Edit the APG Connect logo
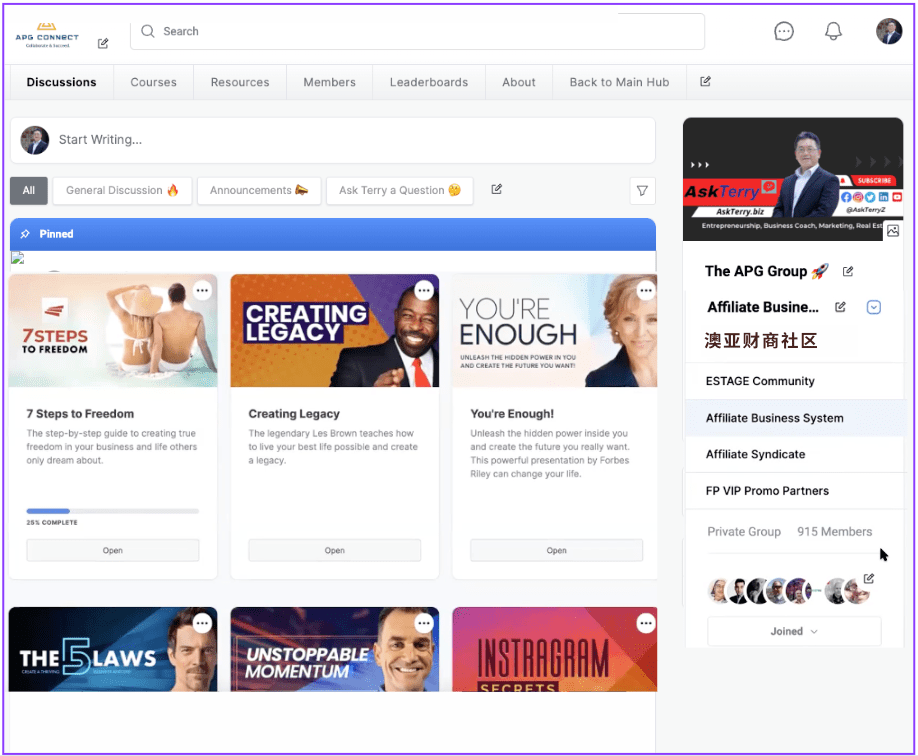Screen dimensions: 918x756 click(103, 43)
